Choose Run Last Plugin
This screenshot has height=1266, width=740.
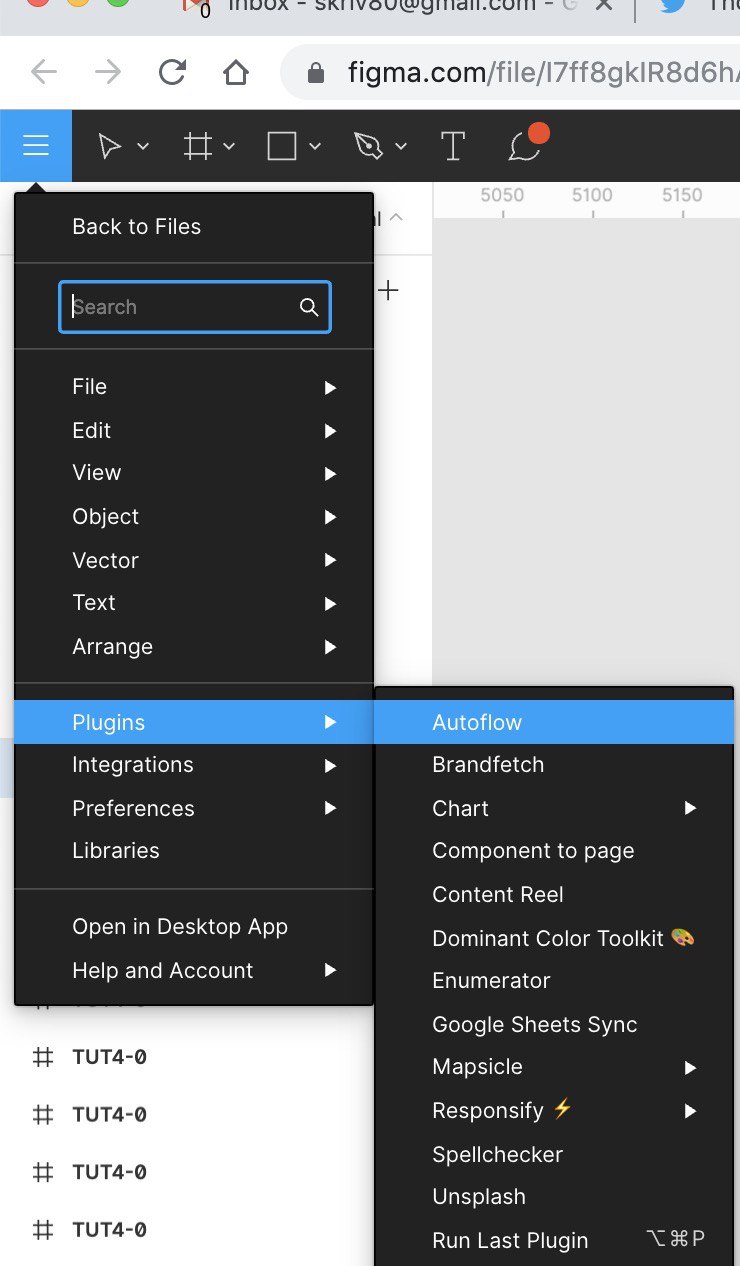554,1241
